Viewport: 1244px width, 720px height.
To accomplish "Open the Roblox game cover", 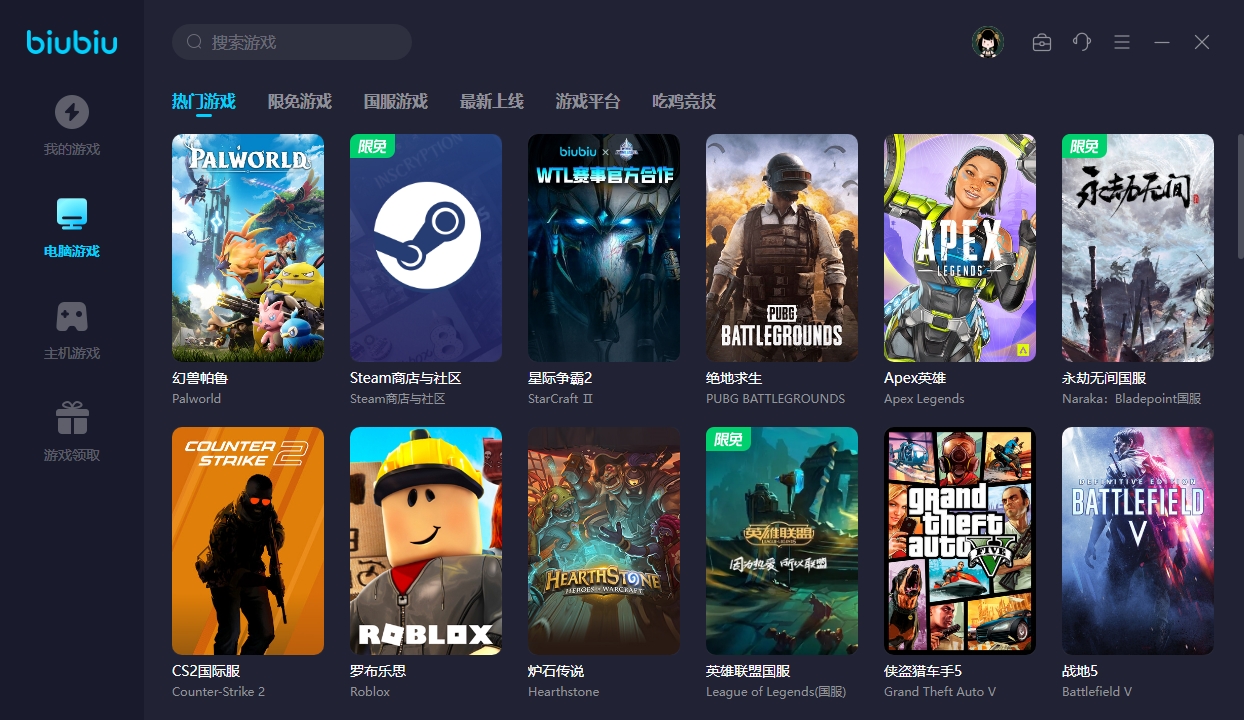I will click(x=426, y=541).
